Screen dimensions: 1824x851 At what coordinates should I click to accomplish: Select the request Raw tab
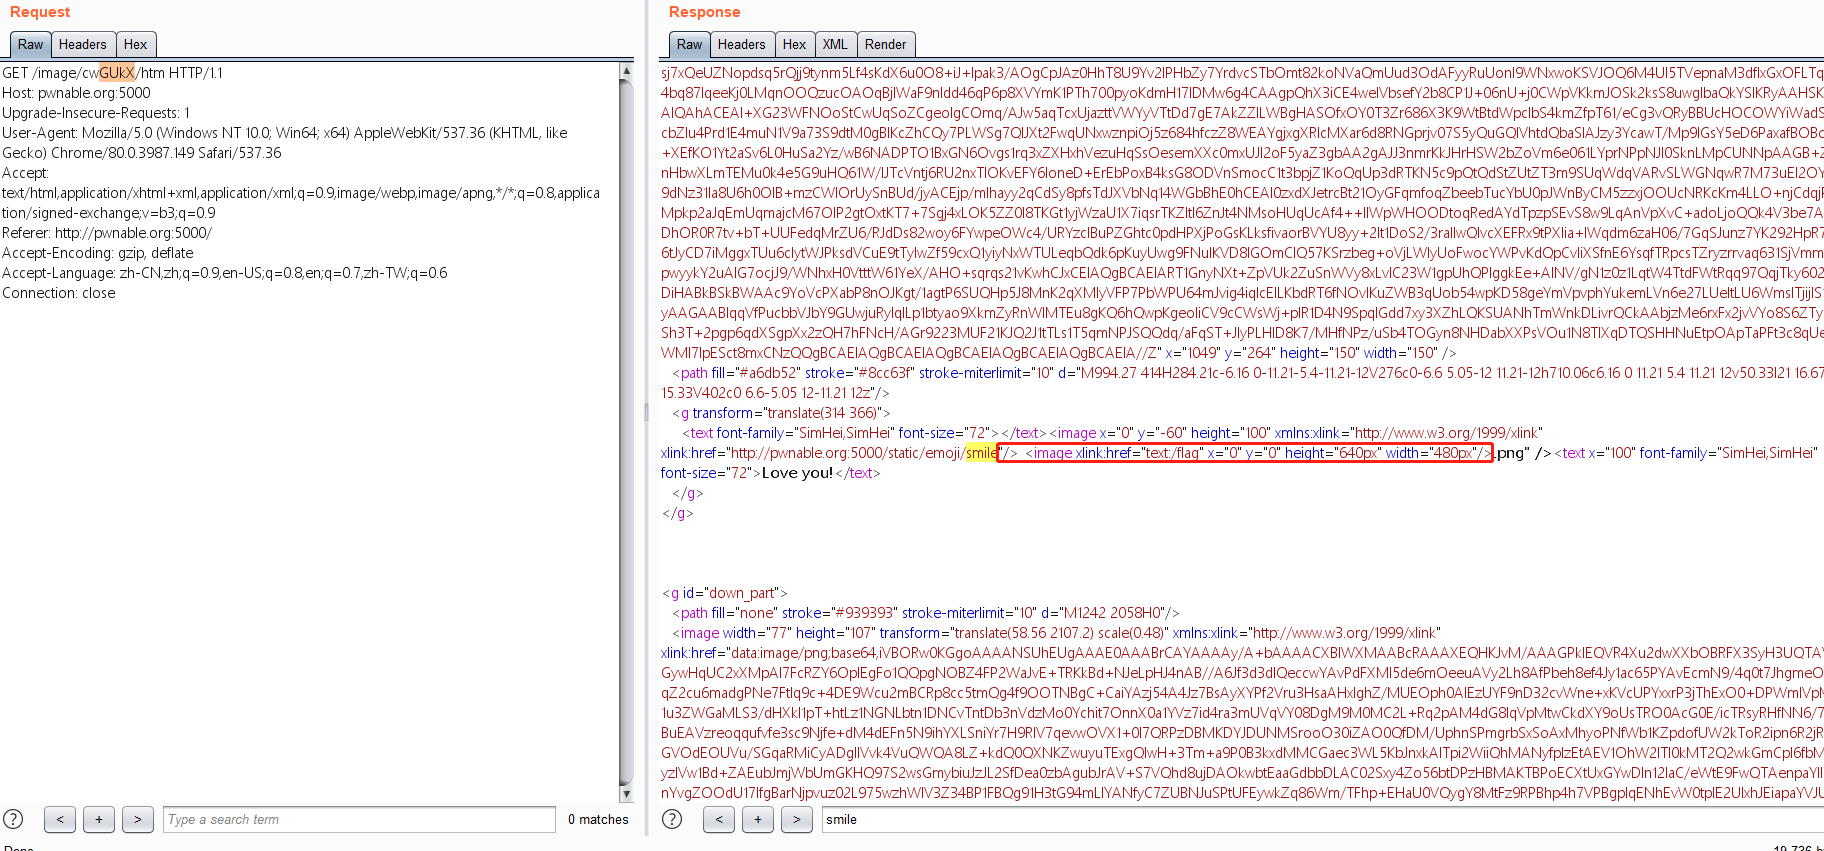point(30,44)
